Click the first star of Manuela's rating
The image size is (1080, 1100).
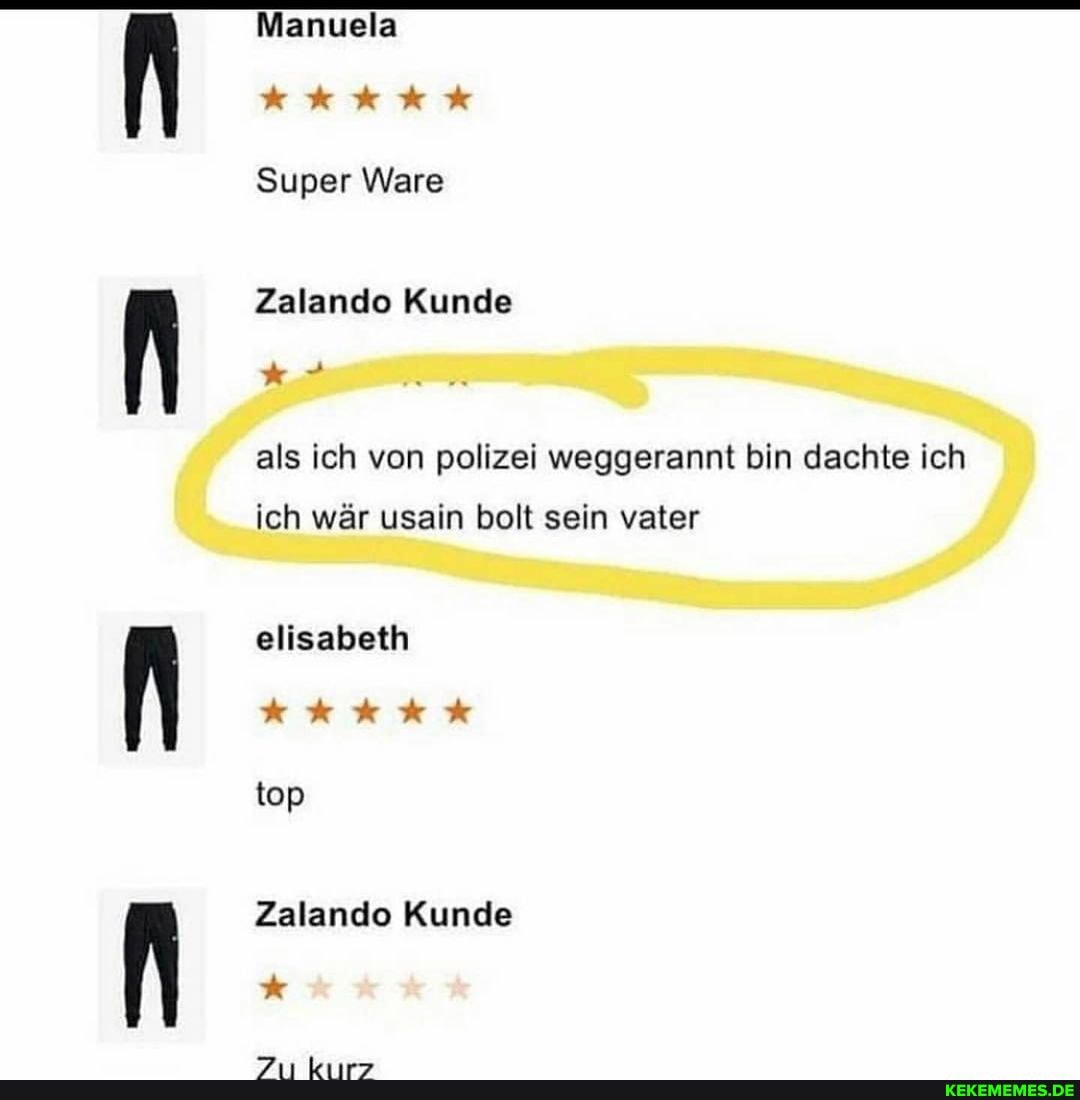point(273,98)
